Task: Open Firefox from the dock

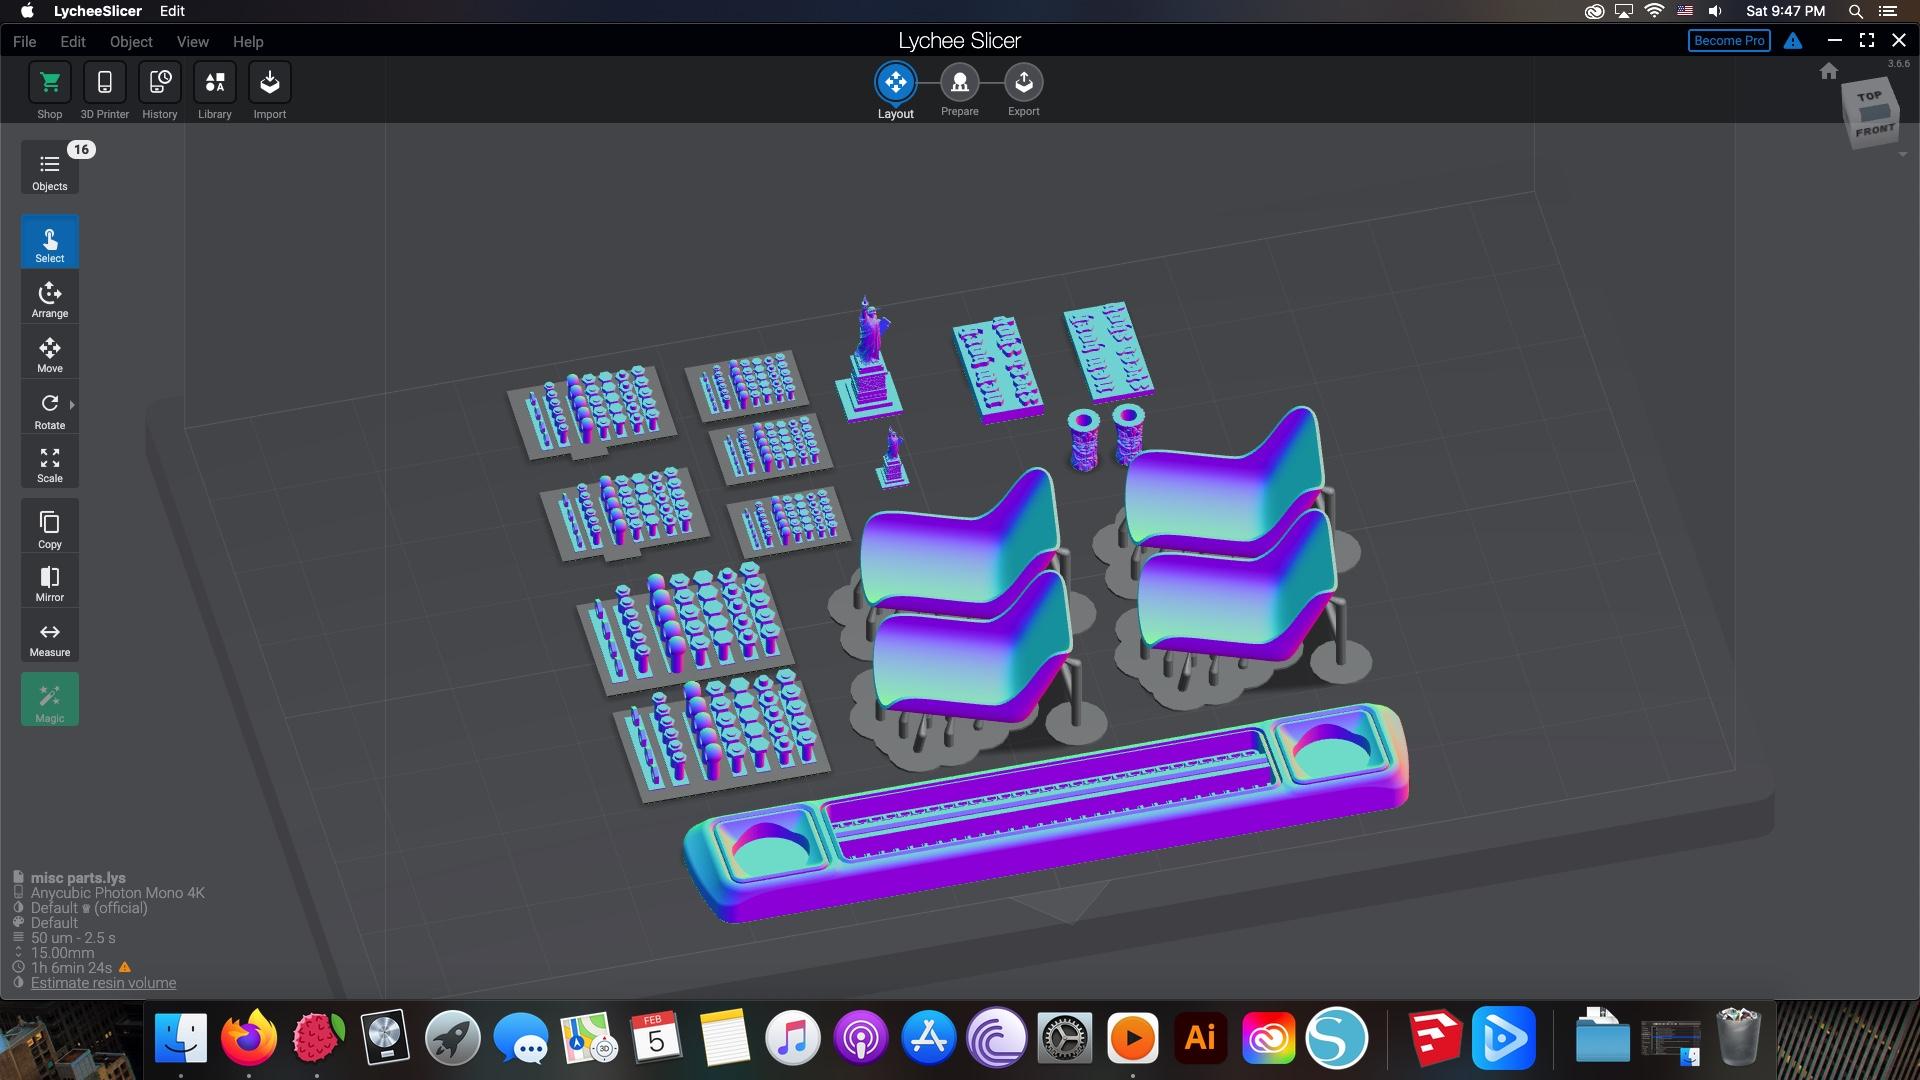Action: coord(249,1038)
